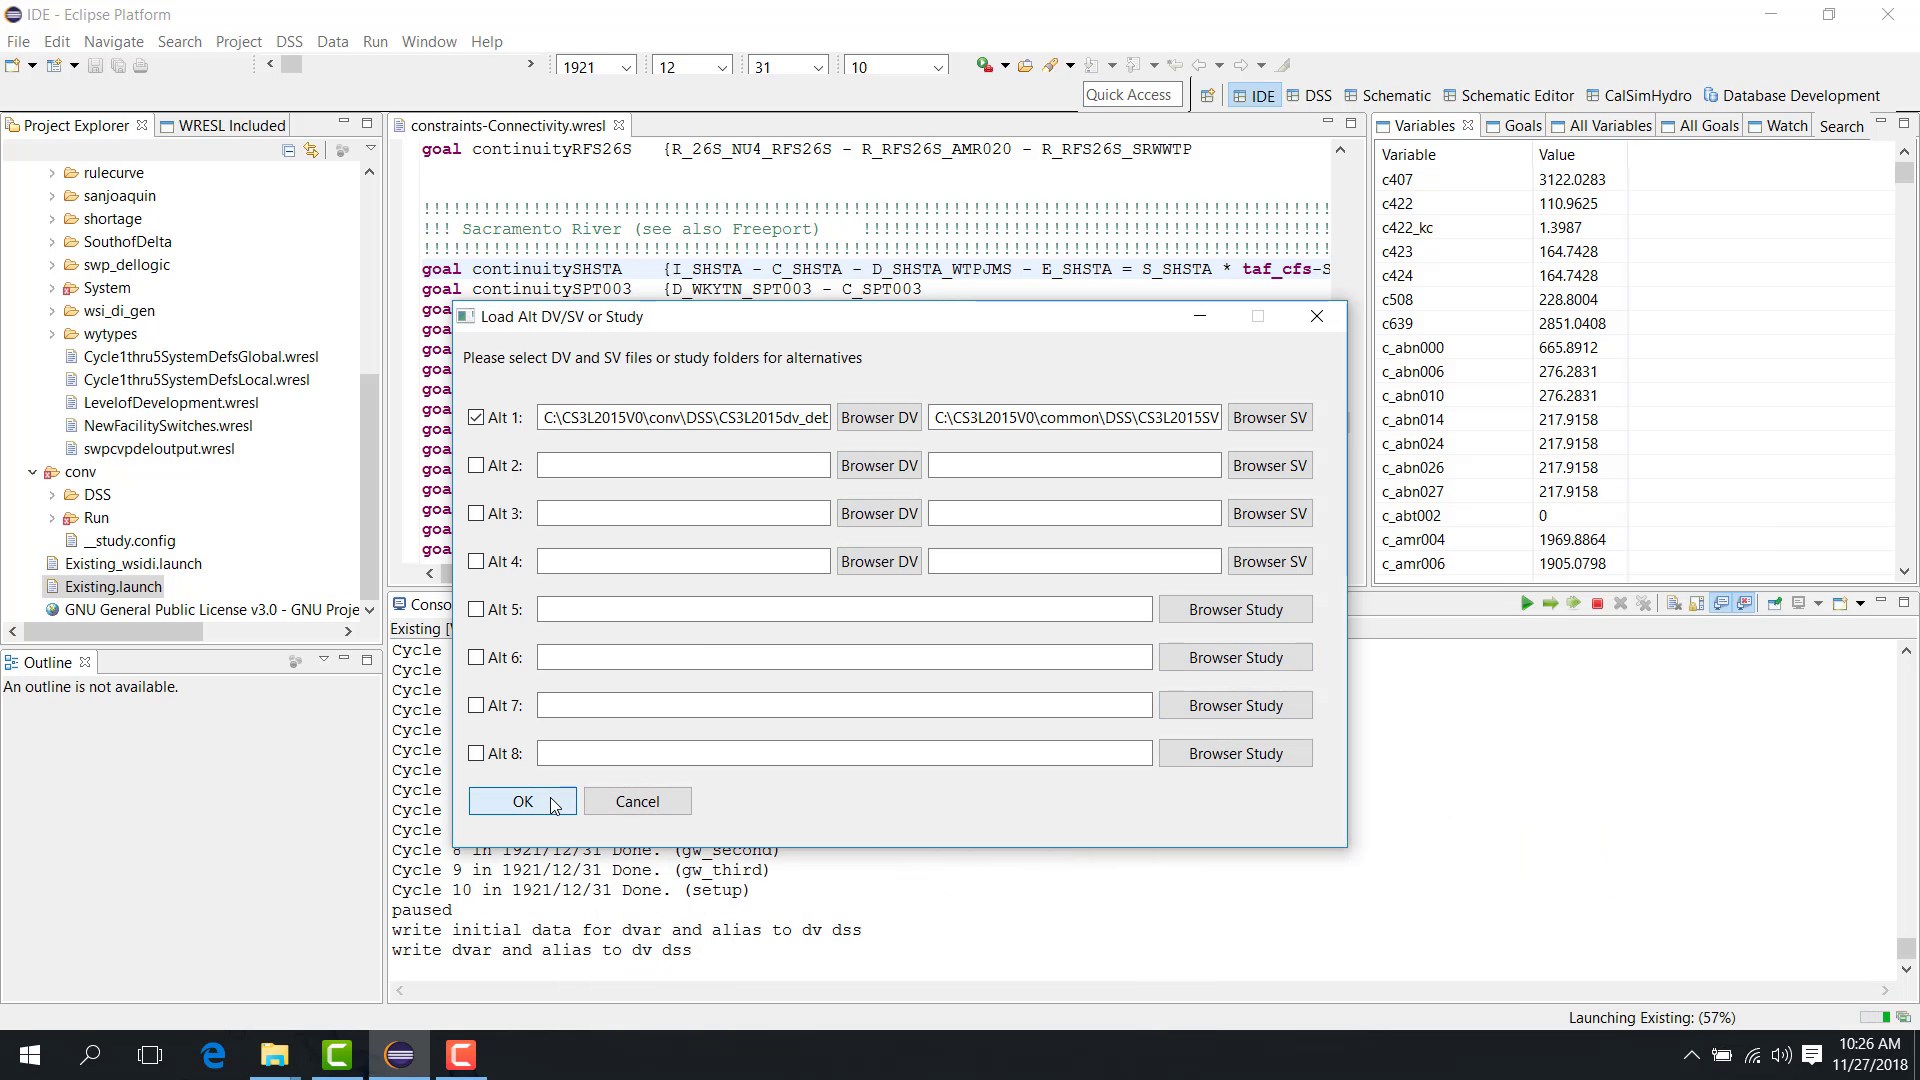Expand the DSS folder under conv
The width and height of the screenshot is (1920, 1080).
tap(52, 495)
